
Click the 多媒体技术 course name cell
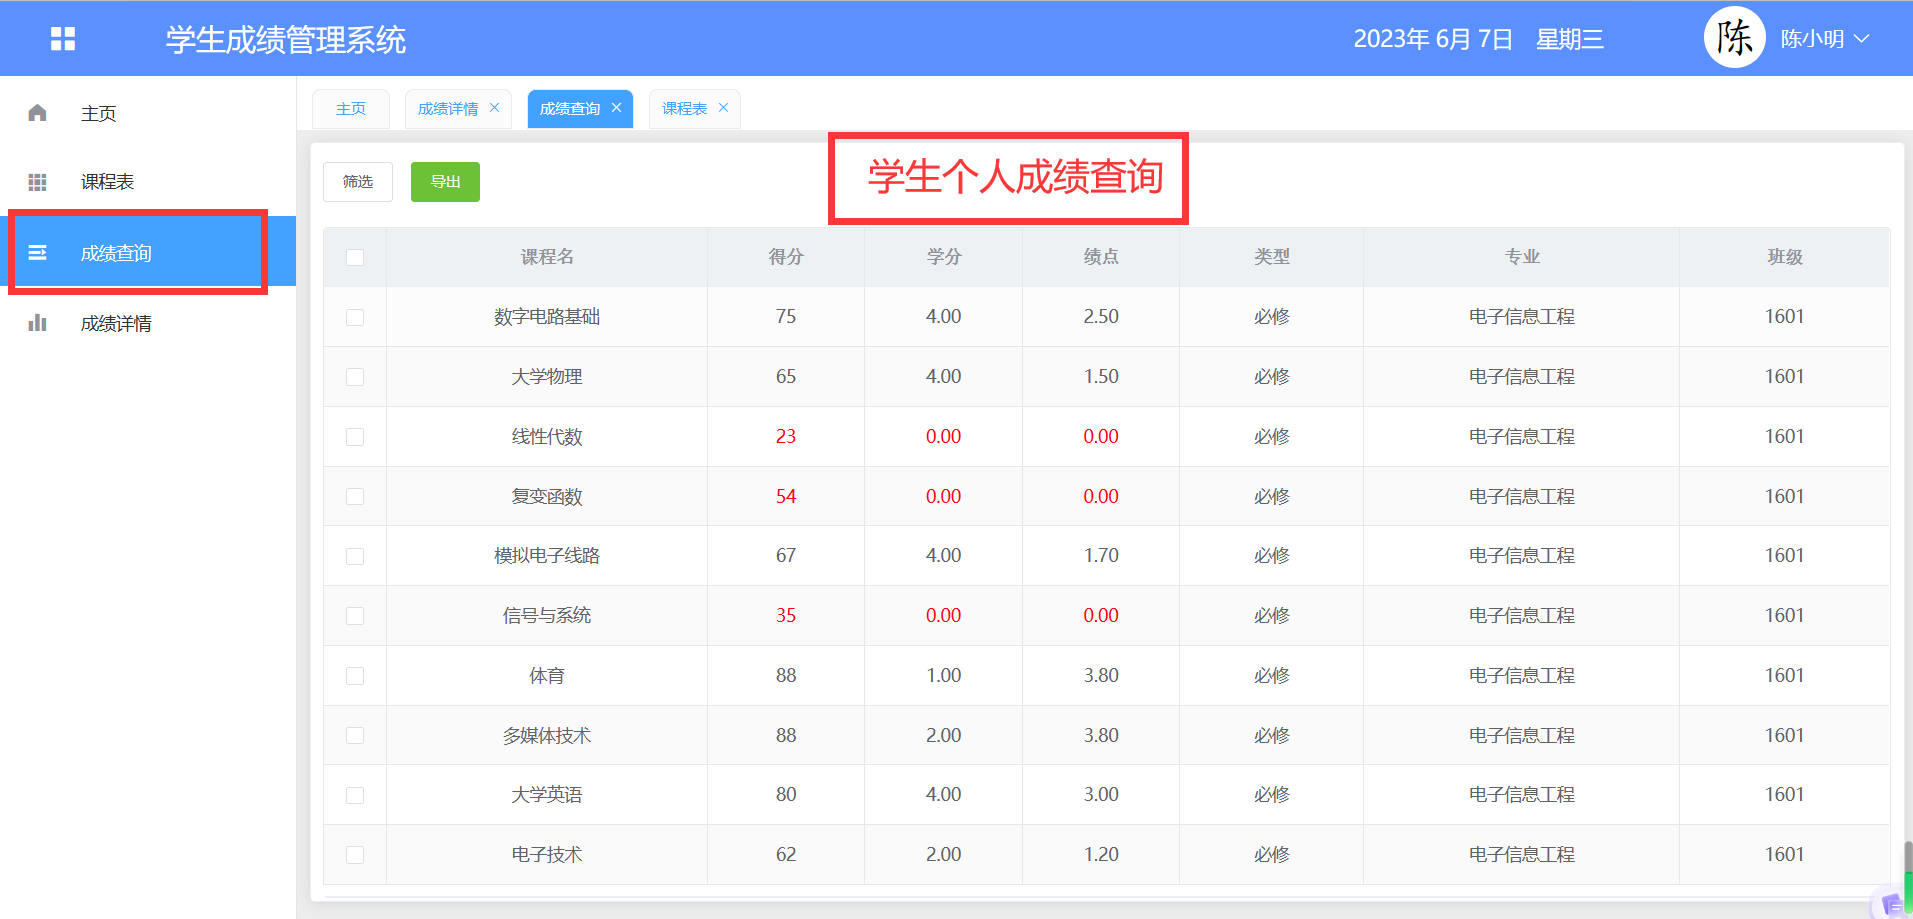pos(547,735)
